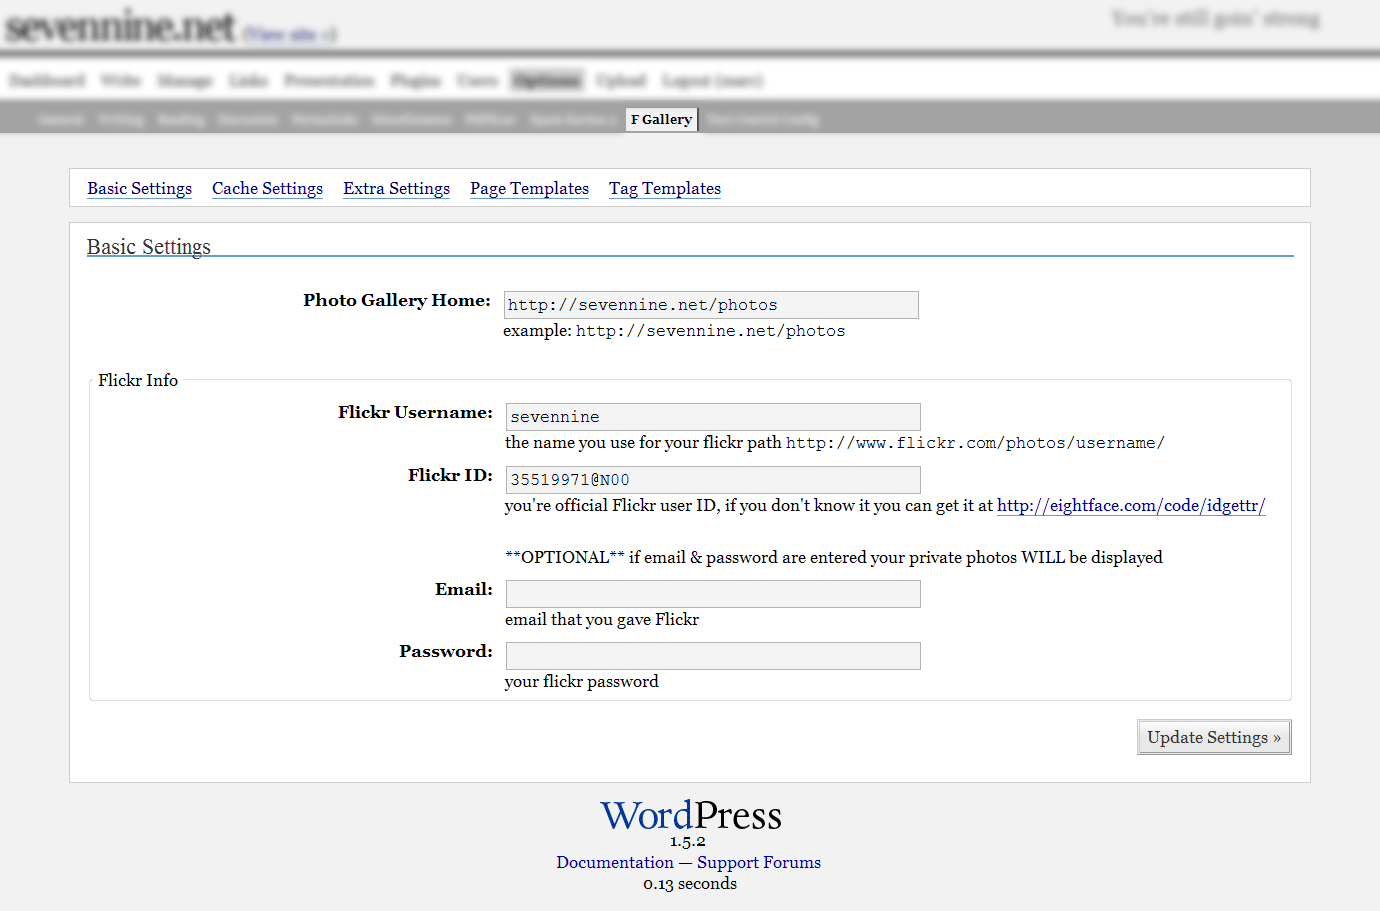Open the Dashboard menu item
This screenshot has width=1380, height=911.
[x=47, y=80]
